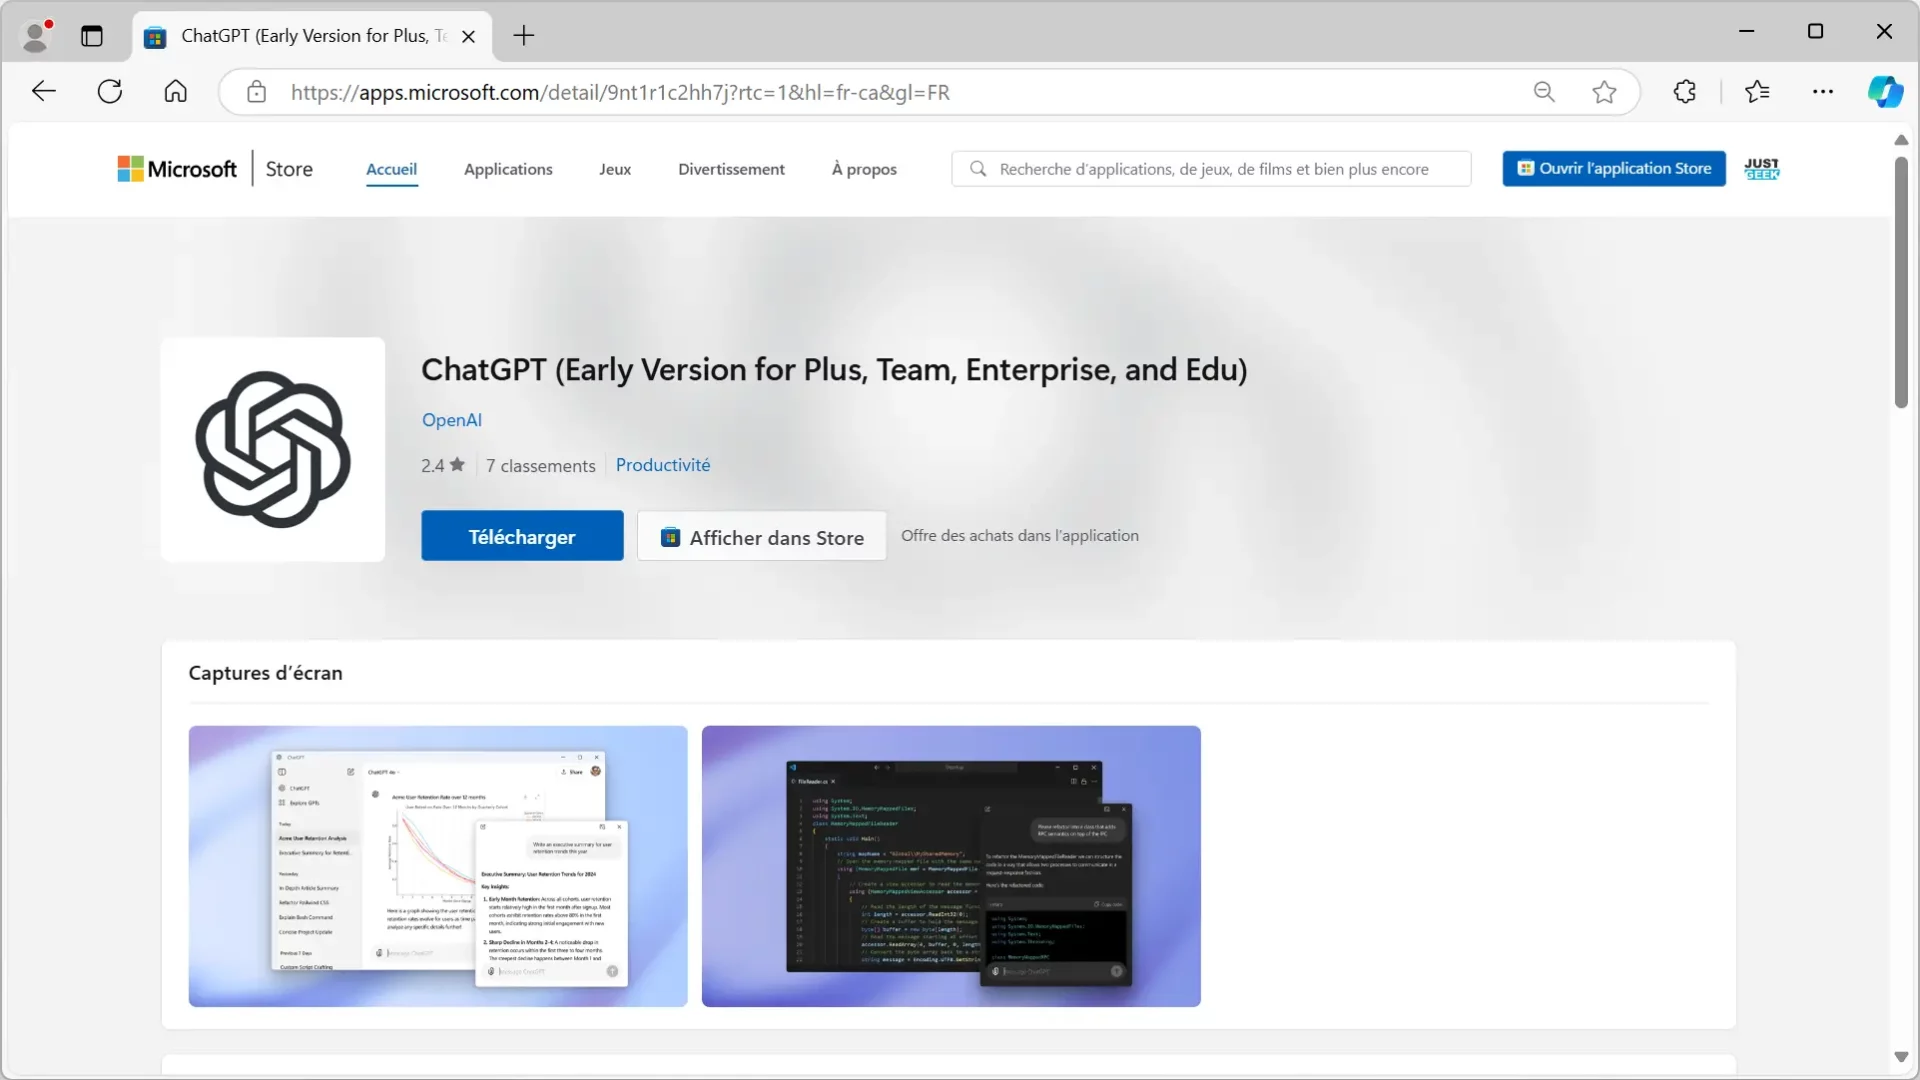Open the favorites list

1757,92
